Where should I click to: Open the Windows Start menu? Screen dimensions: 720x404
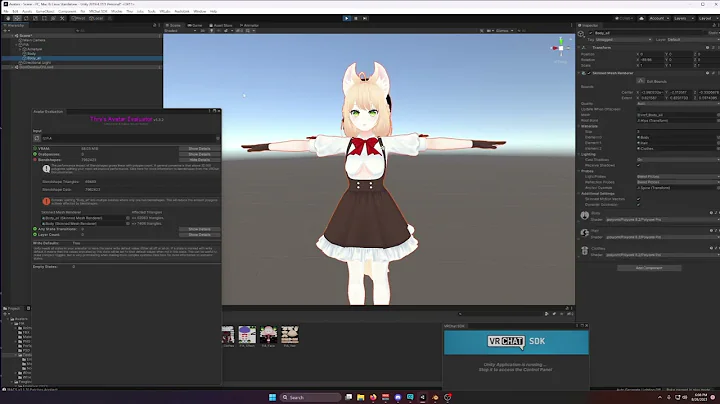click(272, 397)
